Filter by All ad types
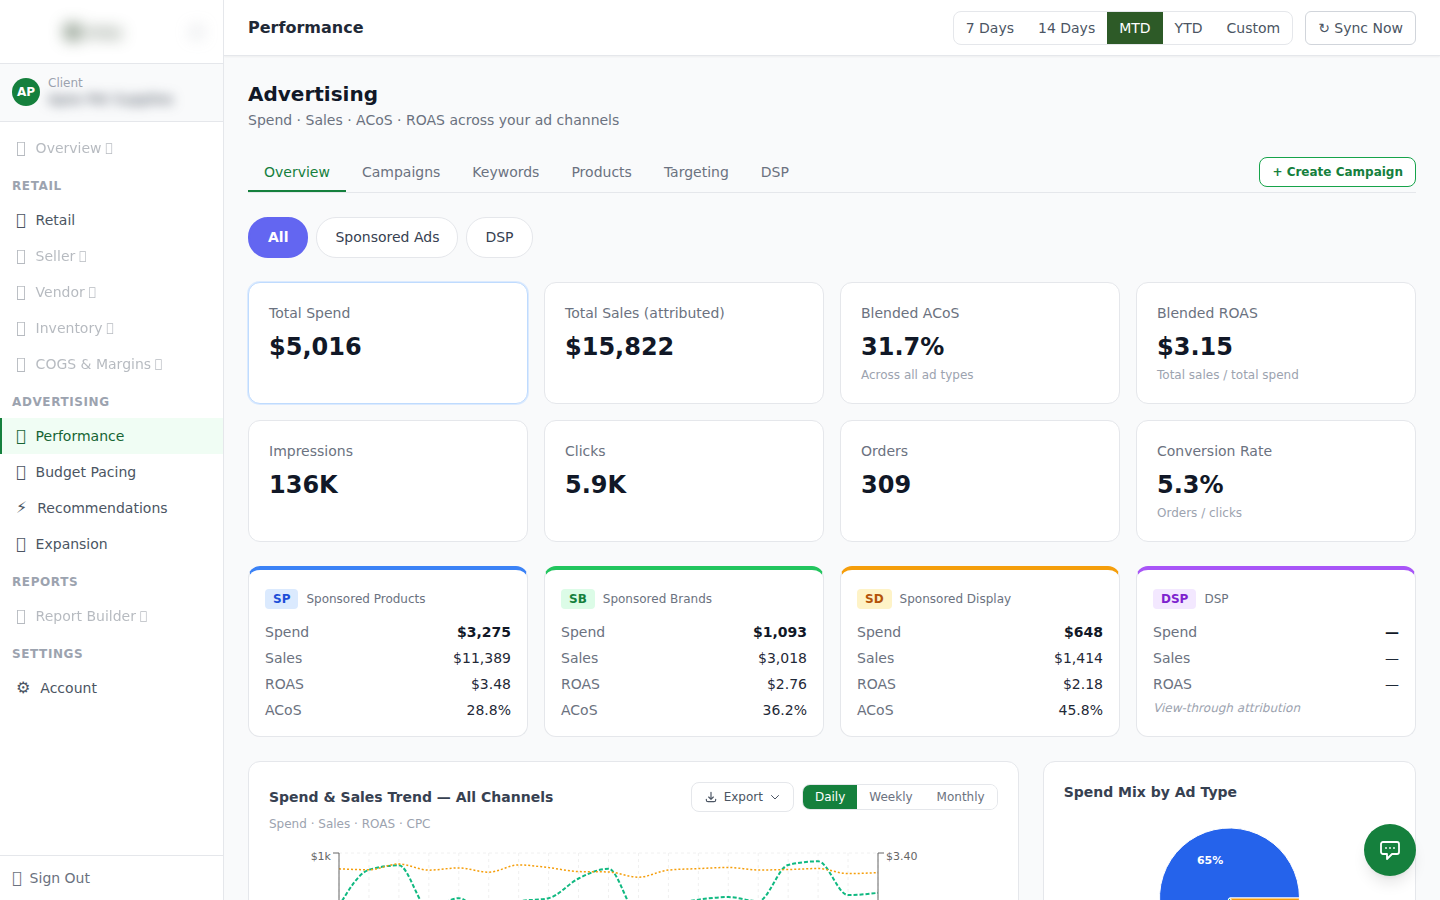The height and width of the screenshot is (900, 1440). tap(278, 237)
